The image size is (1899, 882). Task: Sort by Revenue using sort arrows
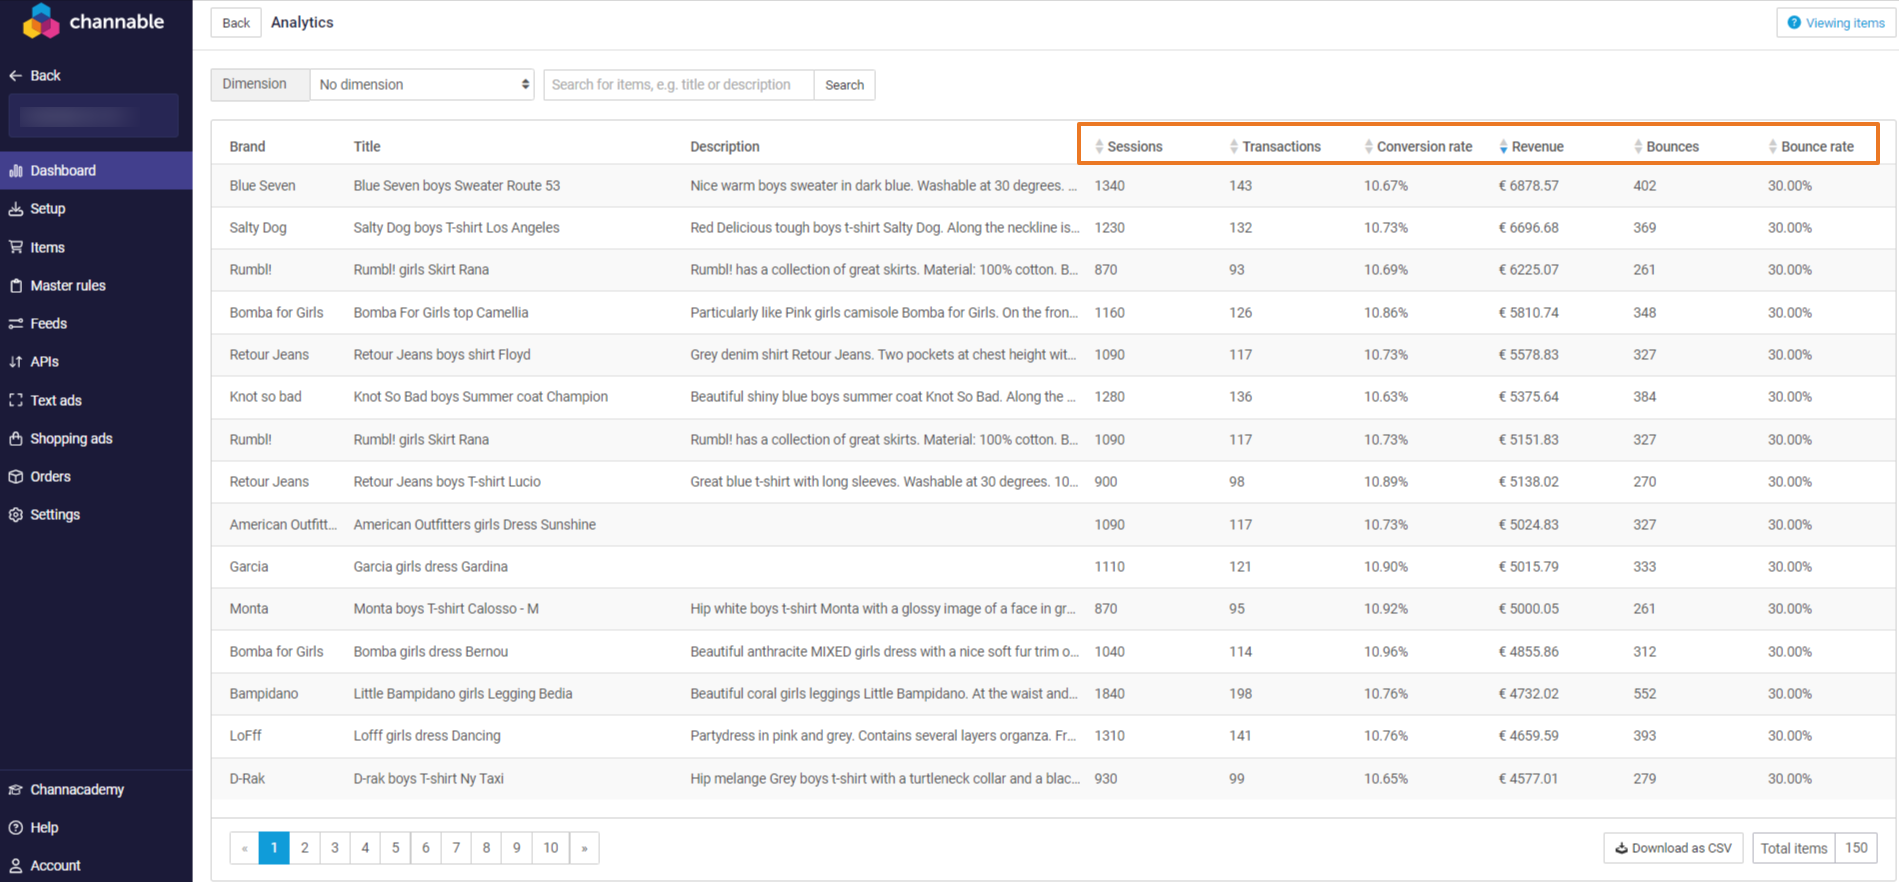[1503, 147]
